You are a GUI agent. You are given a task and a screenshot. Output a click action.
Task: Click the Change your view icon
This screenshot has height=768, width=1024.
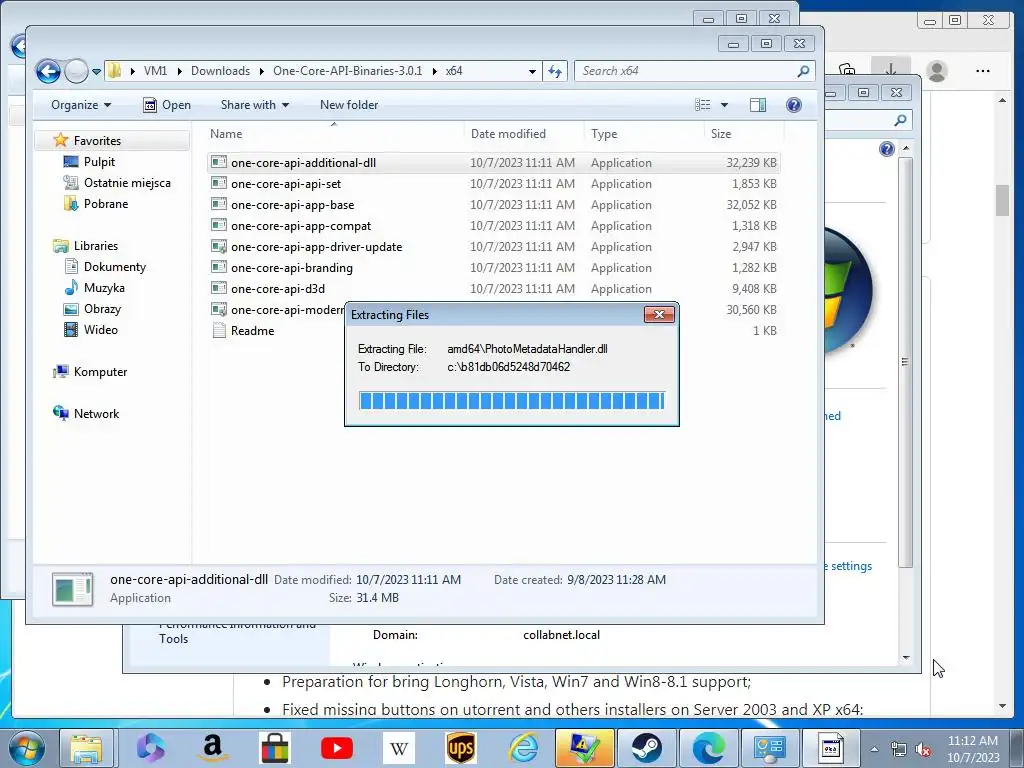[x=703, y=105]
